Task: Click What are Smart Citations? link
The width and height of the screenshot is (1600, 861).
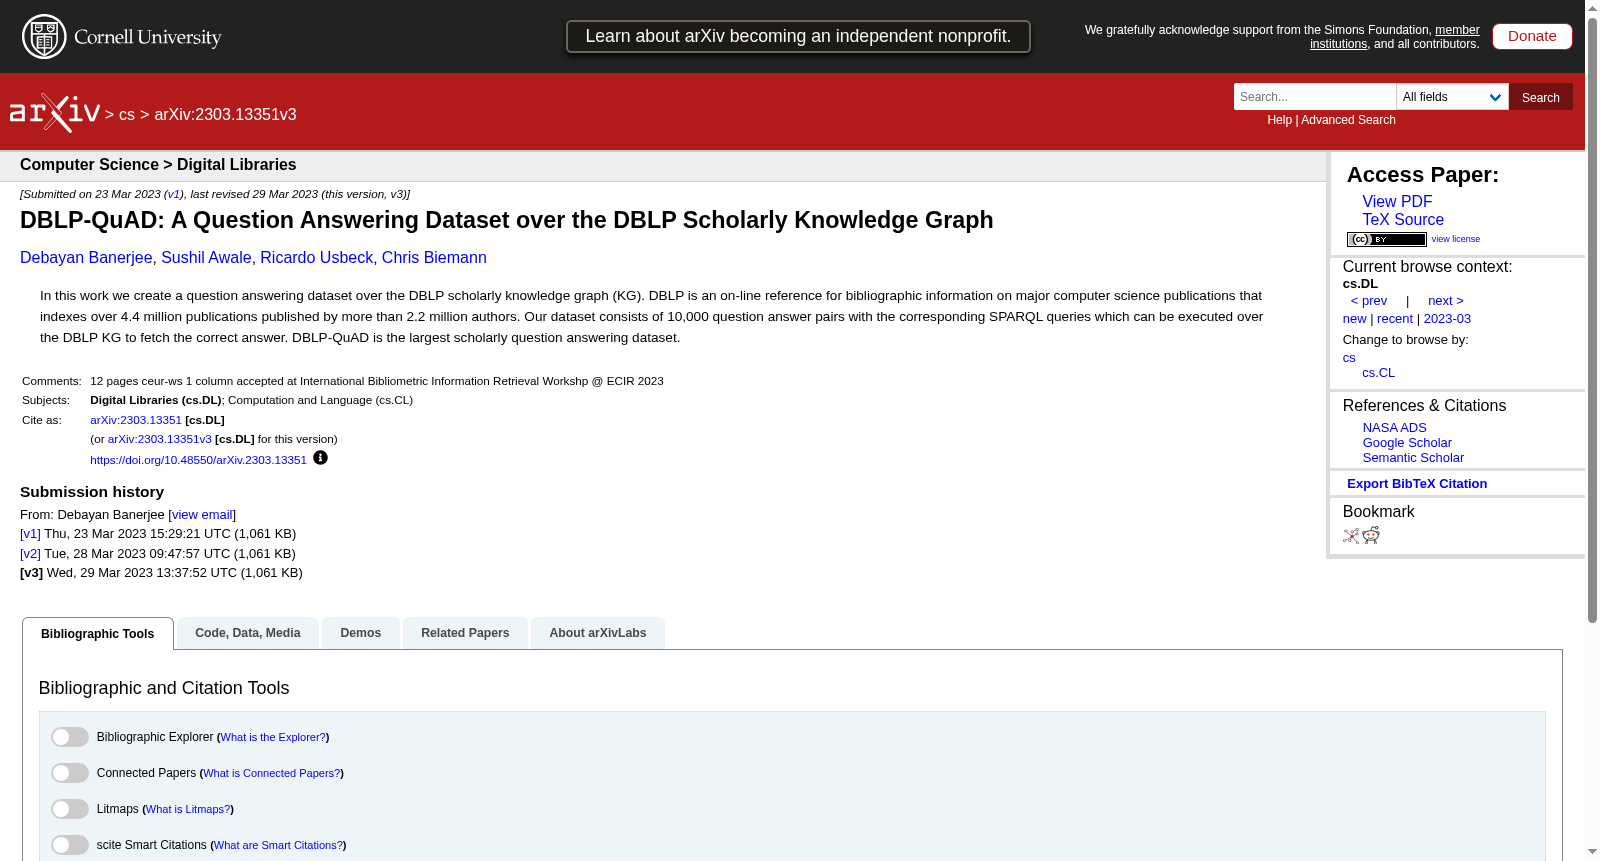Action: point(278,845)
